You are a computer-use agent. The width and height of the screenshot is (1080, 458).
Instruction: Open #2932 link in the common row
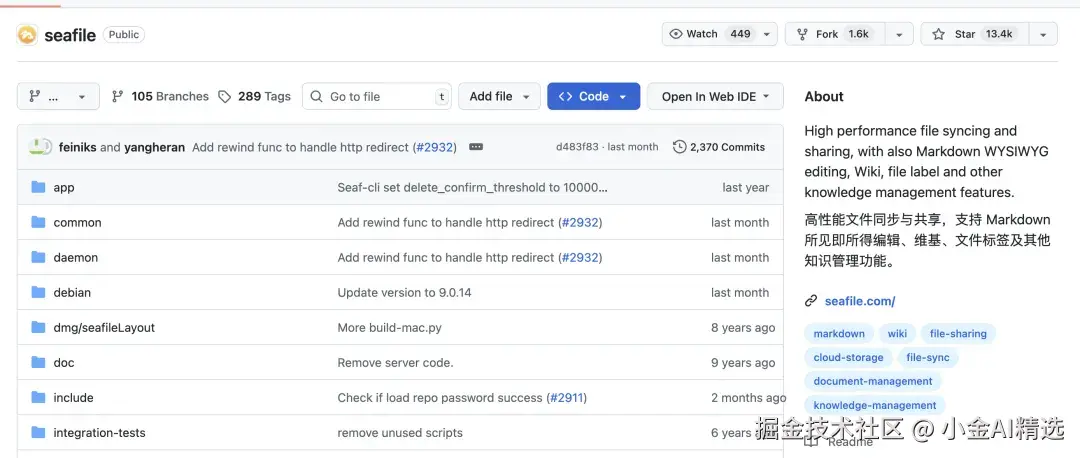click(580, 222)
